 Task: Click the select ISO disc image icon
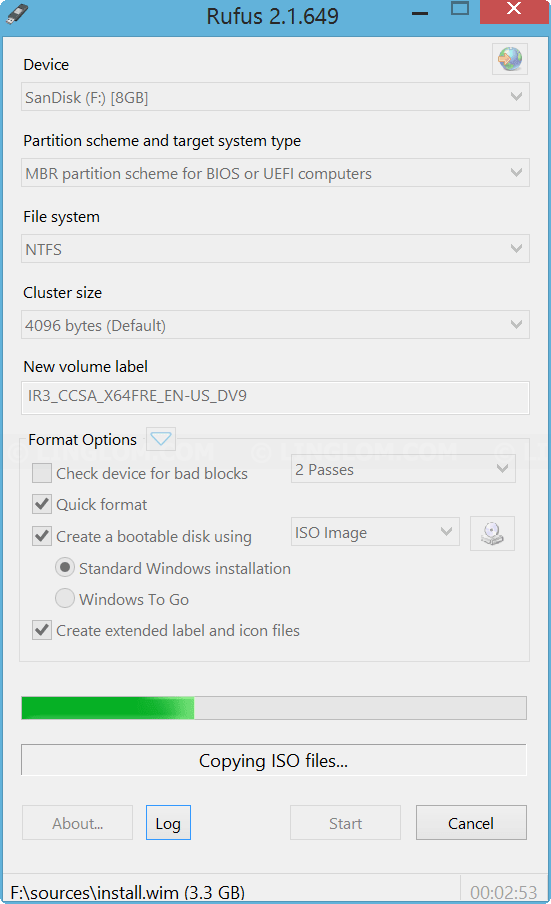(492, 533)
